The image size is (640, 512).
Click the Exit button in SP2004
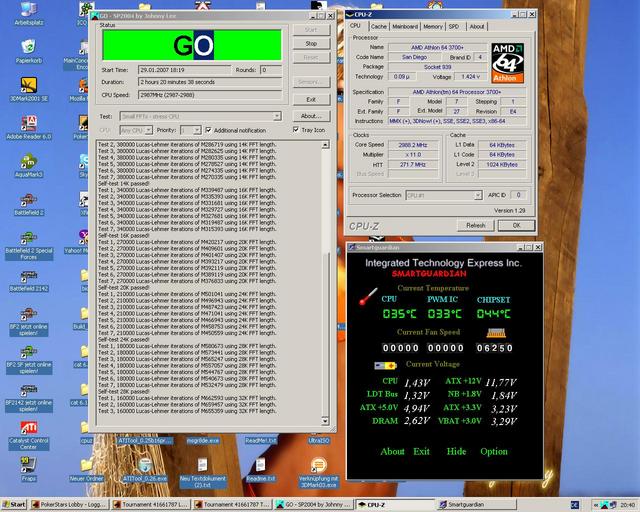point(311,100)
